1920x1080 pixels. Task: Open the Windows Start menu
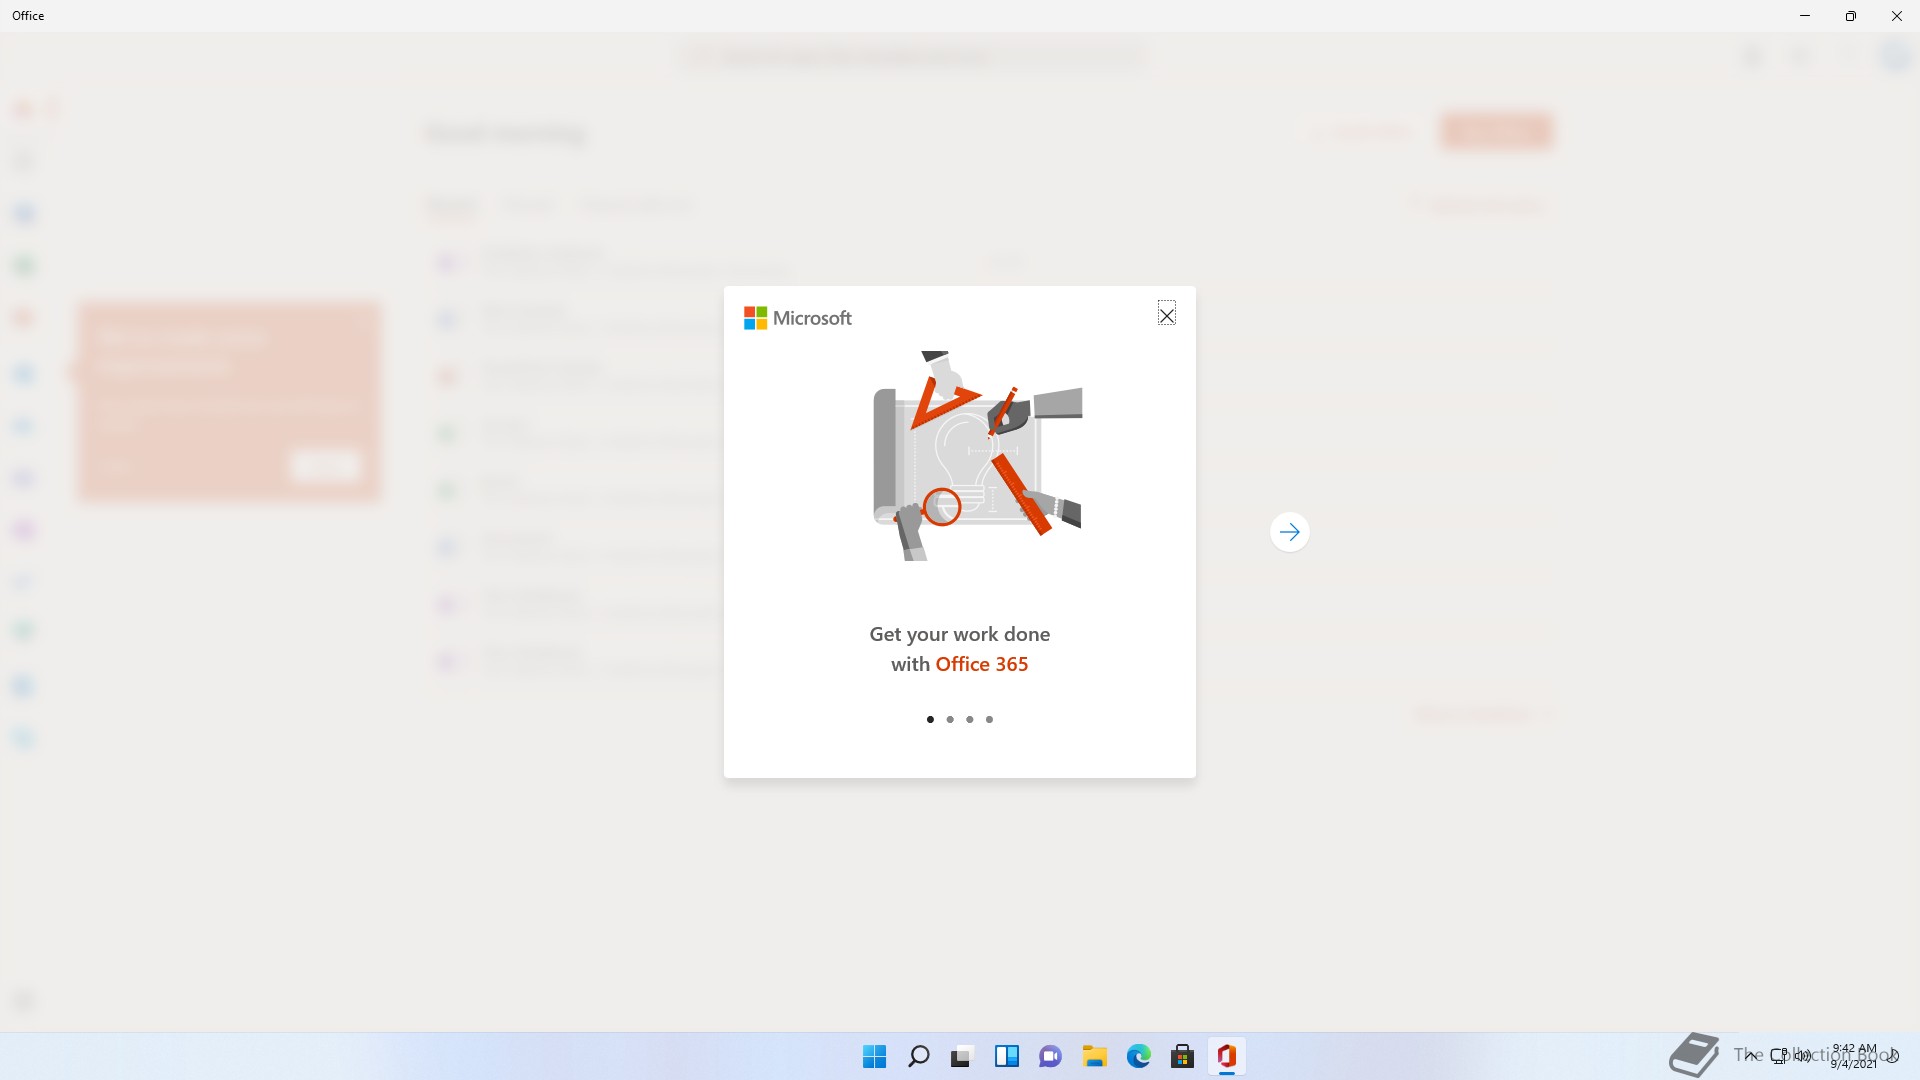coord(874,1056)
